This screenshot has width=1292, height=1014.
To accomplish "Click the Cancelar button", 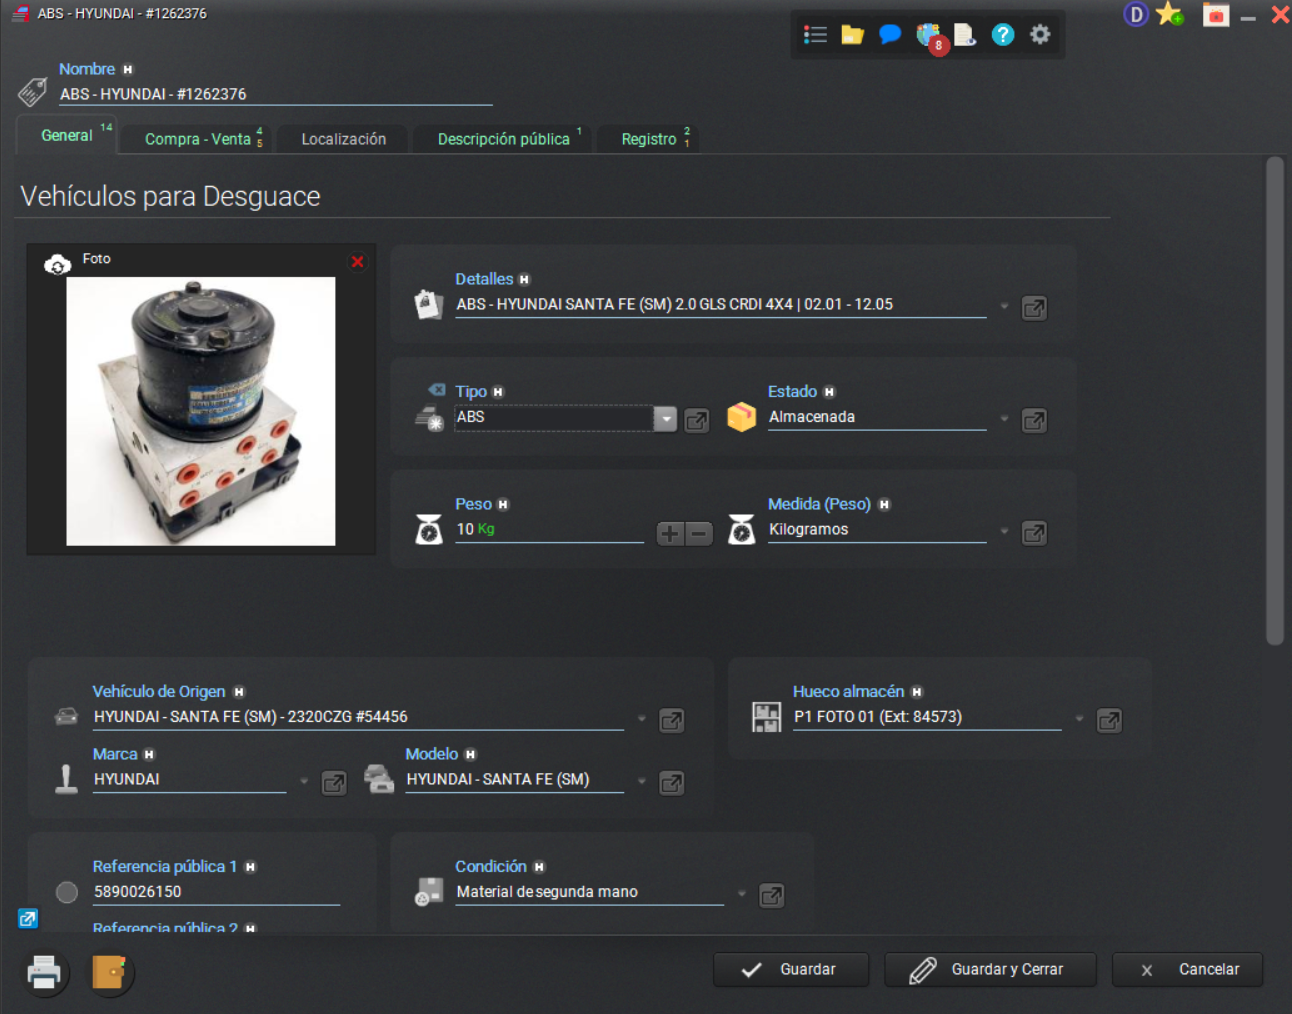I will click(1187, 969).
